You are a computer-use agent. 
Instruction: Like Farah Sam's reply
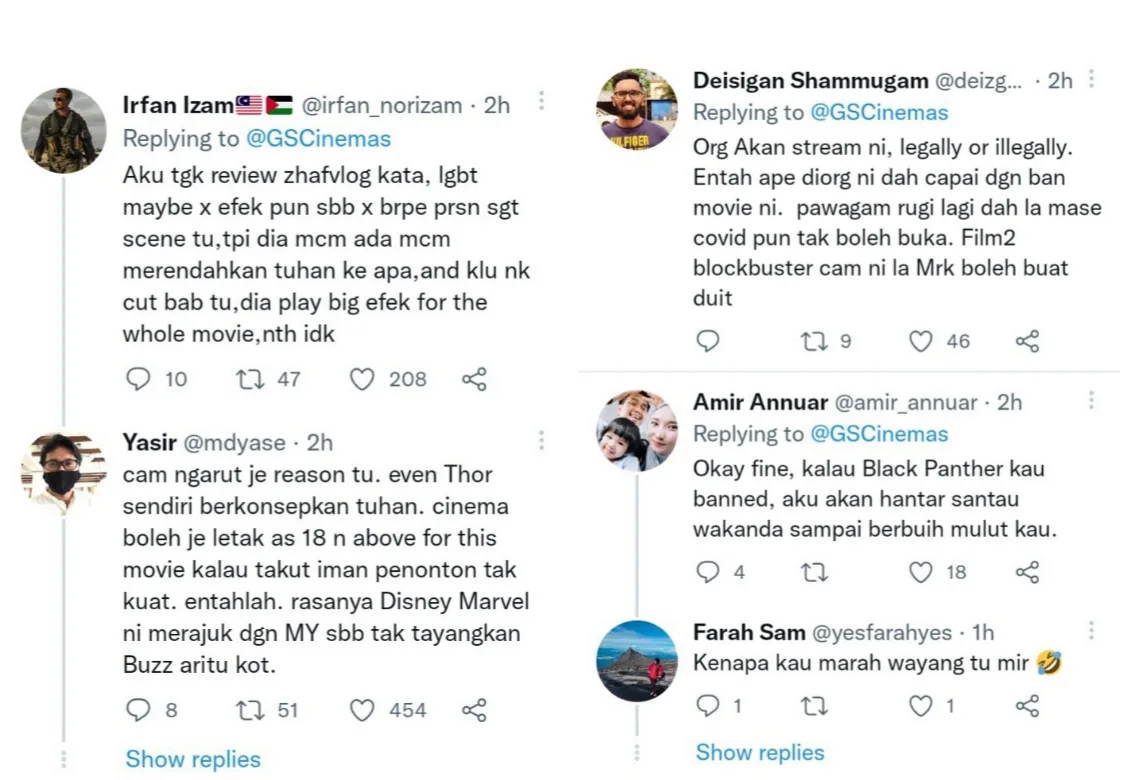[920, 706]
